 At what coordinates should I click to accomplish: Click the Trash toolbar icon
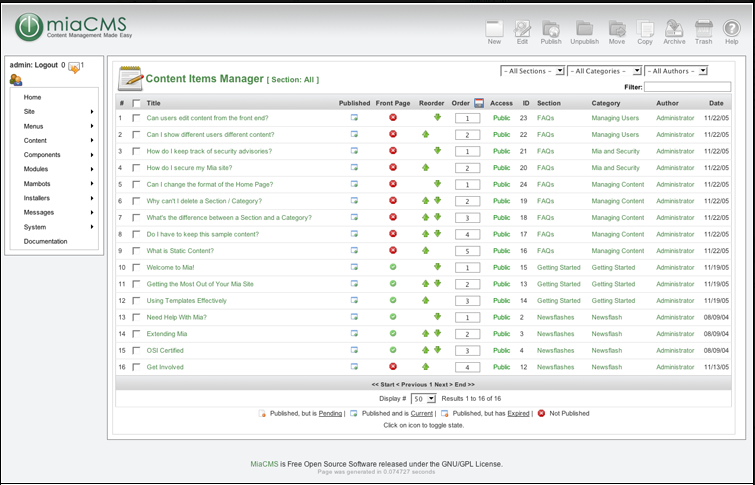coord(703,29)
